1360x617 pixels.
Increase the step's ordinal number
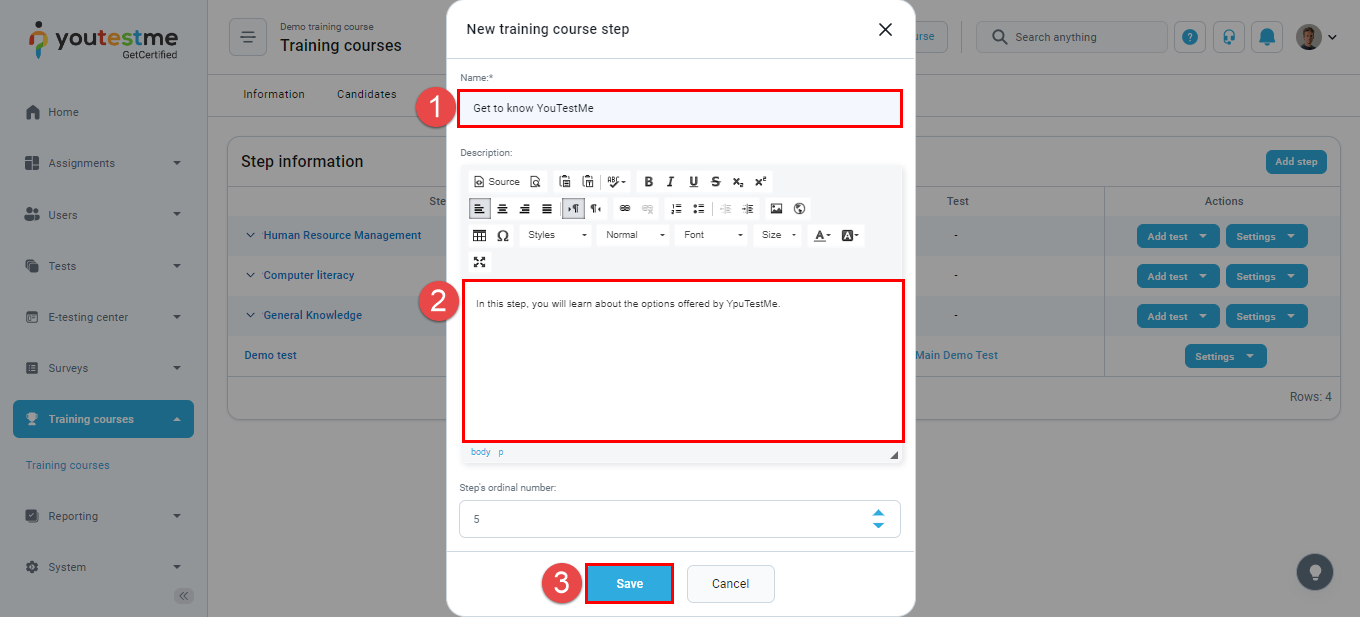pos(878,512)
